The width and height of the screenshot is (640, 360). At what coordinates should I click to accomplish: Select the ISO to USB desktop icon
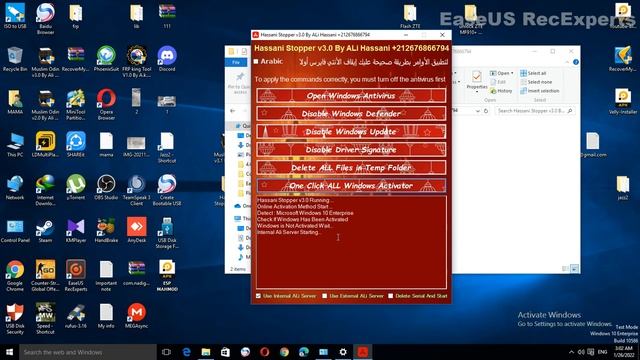(x=15, y=16)
